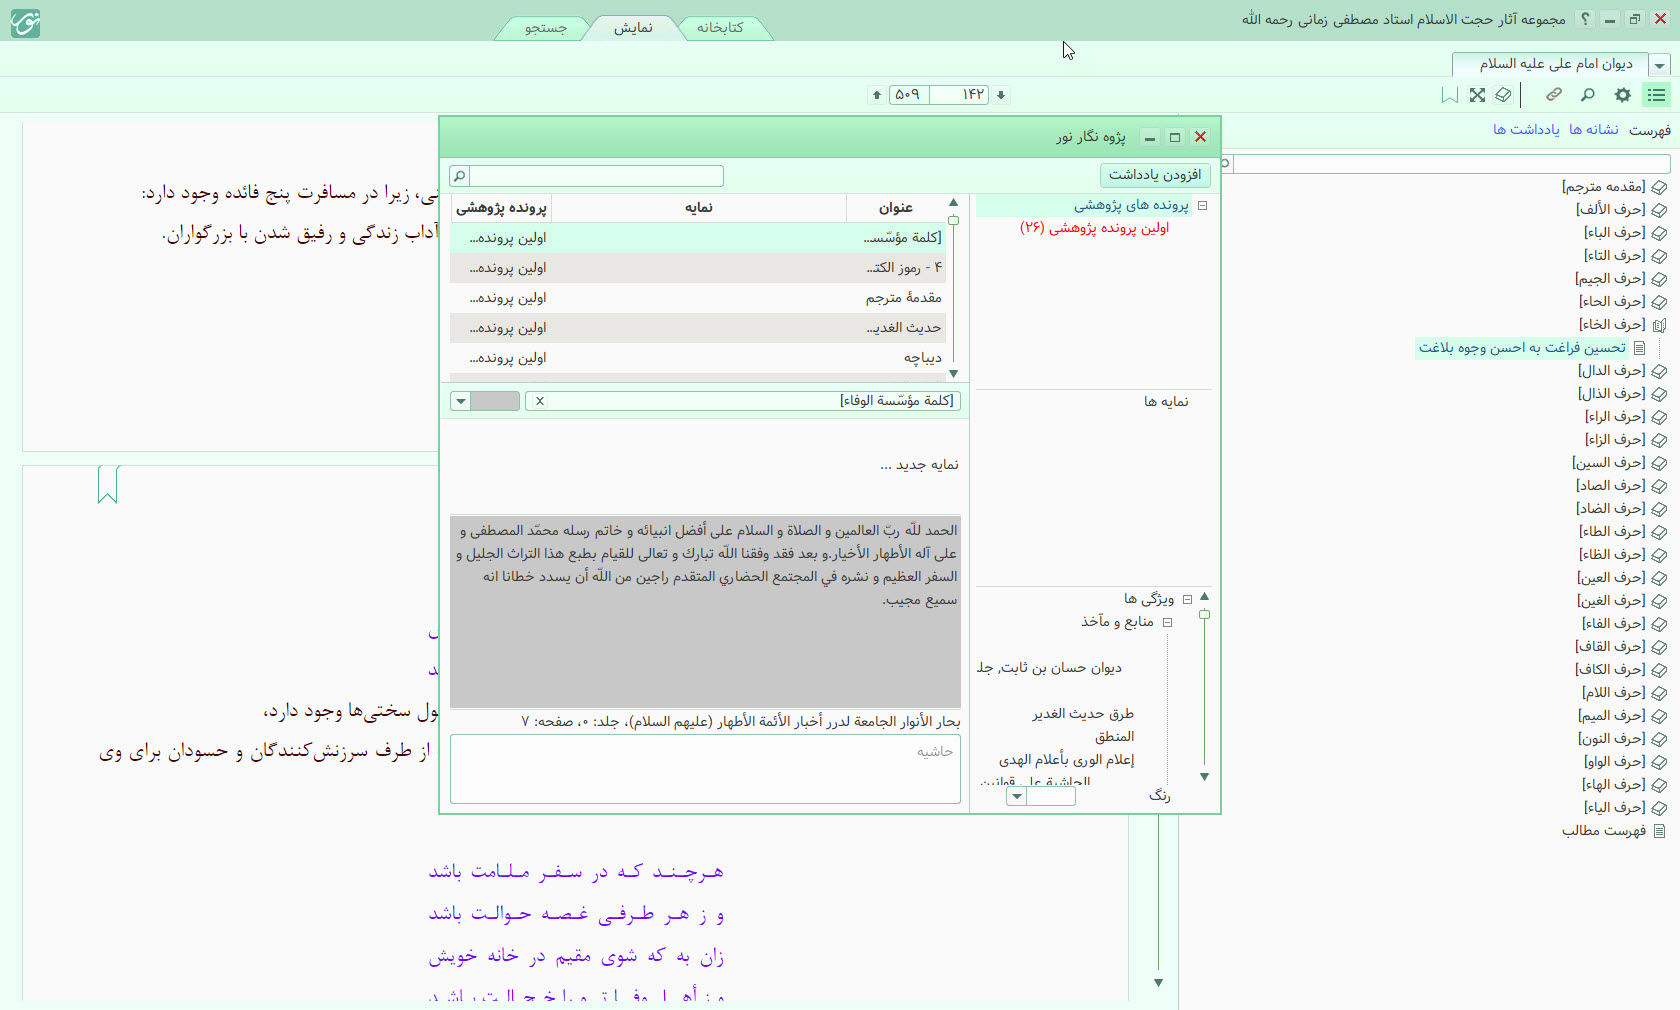Screen dimensions: 1680x1010
Task: Click the gray color swatch next to index field
Action: tap(495, 401)
